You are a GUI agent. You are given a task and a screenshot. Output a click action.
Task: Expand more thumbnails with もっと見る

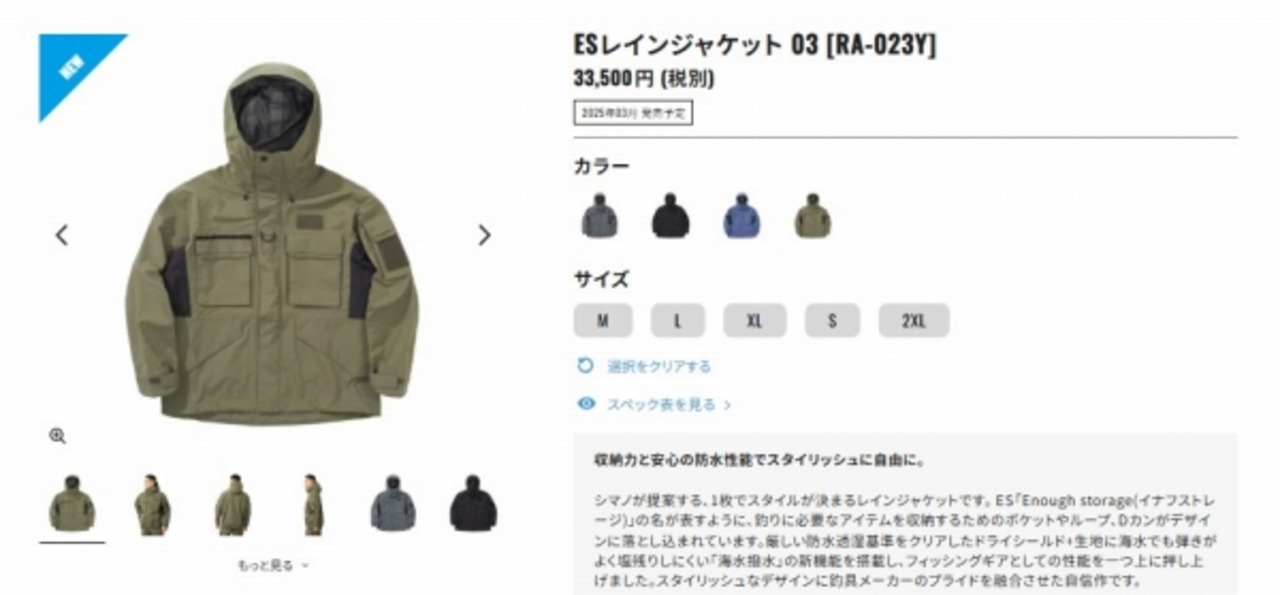(x=273, y=565)
